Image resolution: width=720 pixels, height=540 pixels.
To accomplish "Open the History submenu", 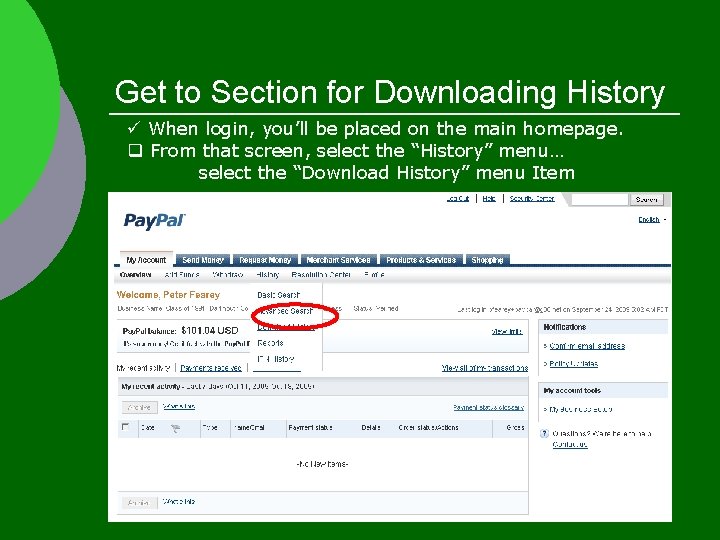I will (268, 275).
